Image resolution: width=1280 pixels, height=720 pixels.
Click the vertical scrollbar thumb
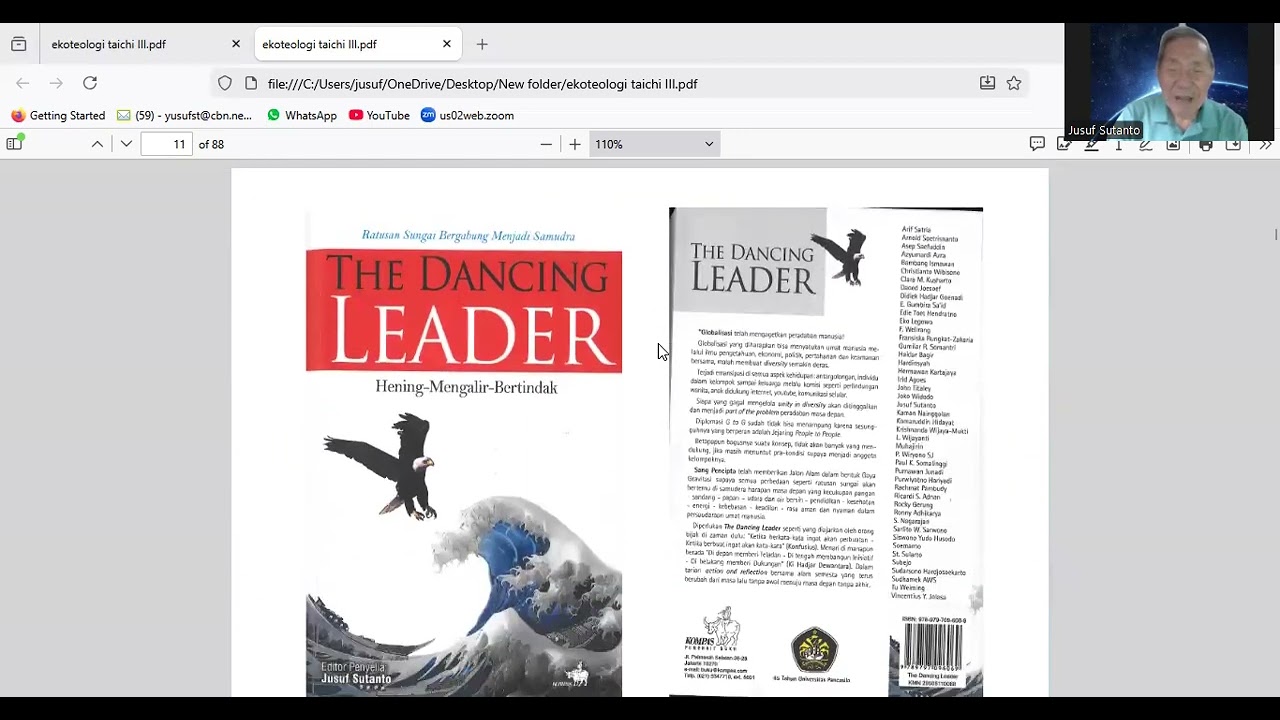pos(1275,234)
